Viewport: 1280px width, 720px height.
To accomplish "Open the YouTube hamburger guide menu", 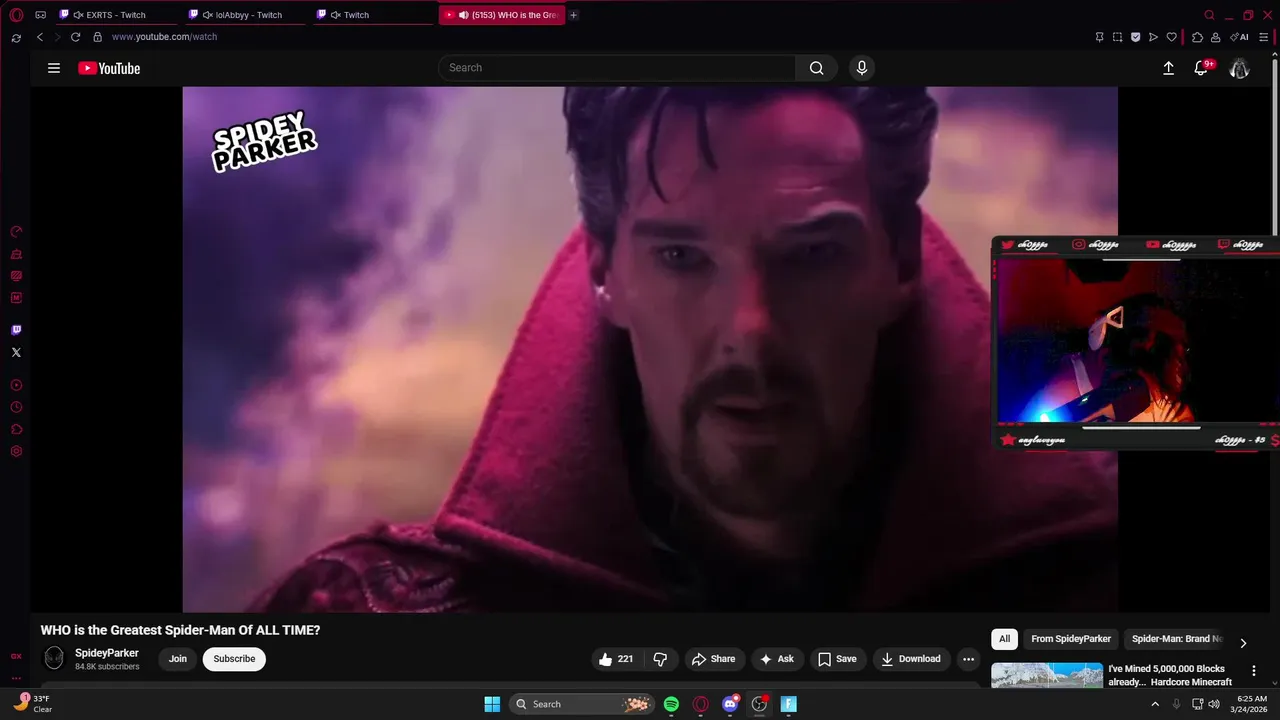I will [54, 68].
